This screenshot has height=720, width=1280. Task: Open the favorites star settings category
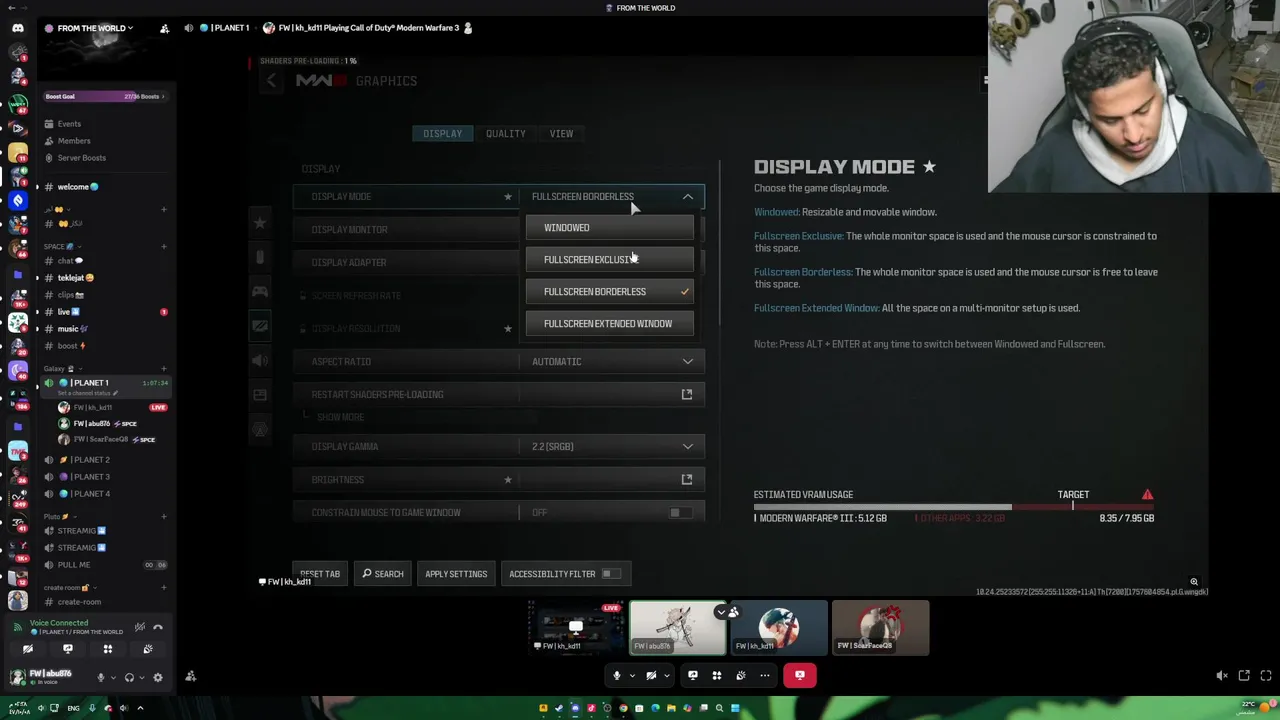tap(260, 222)
